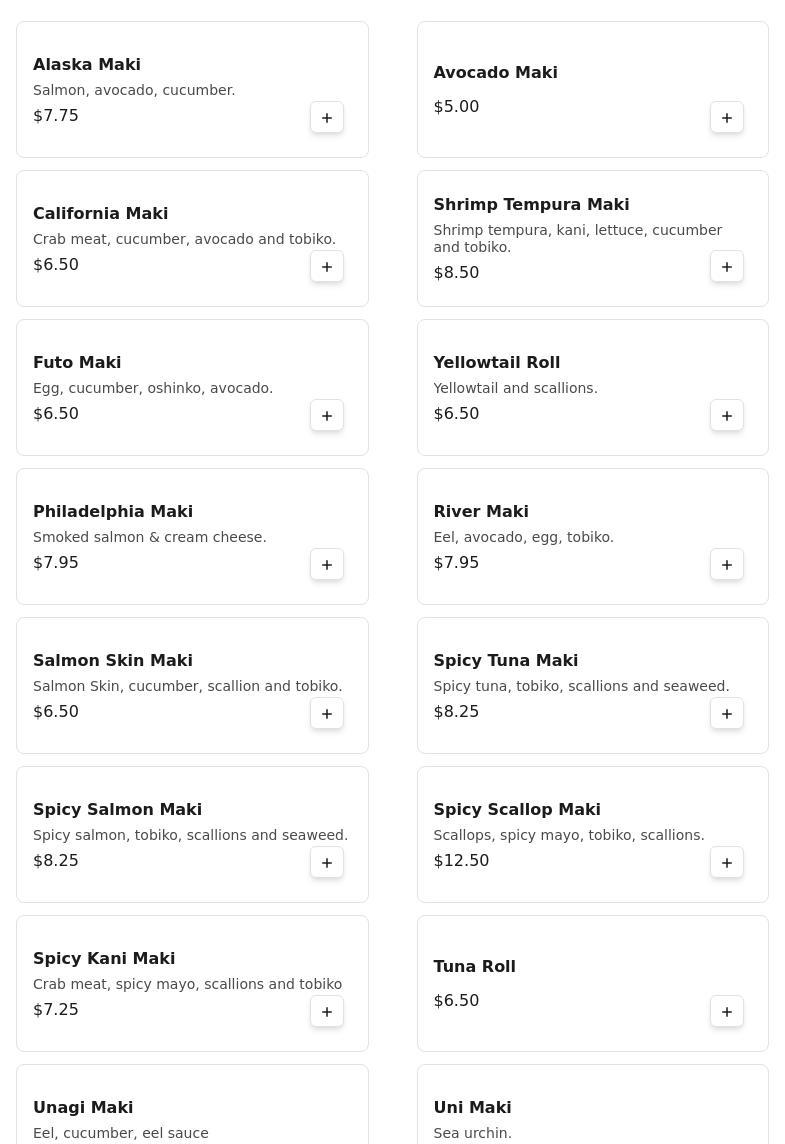Add Spicy Tuna Maki to order
The height and width of the screenshot is (1144, 785).
coord(727,713)
